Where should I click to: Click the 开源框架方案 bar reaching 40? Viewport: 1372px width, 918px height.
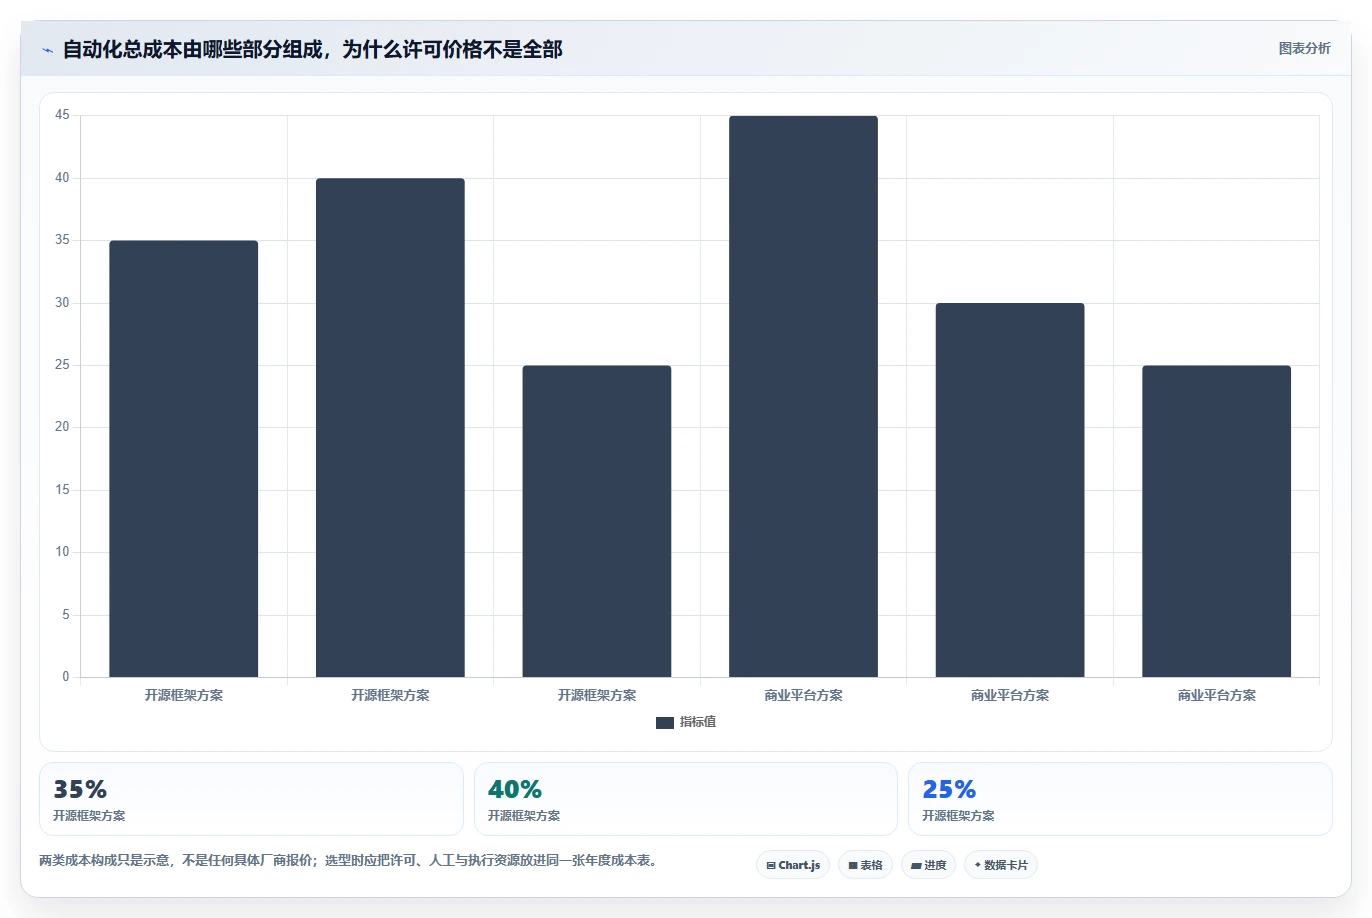coord(390,428)
